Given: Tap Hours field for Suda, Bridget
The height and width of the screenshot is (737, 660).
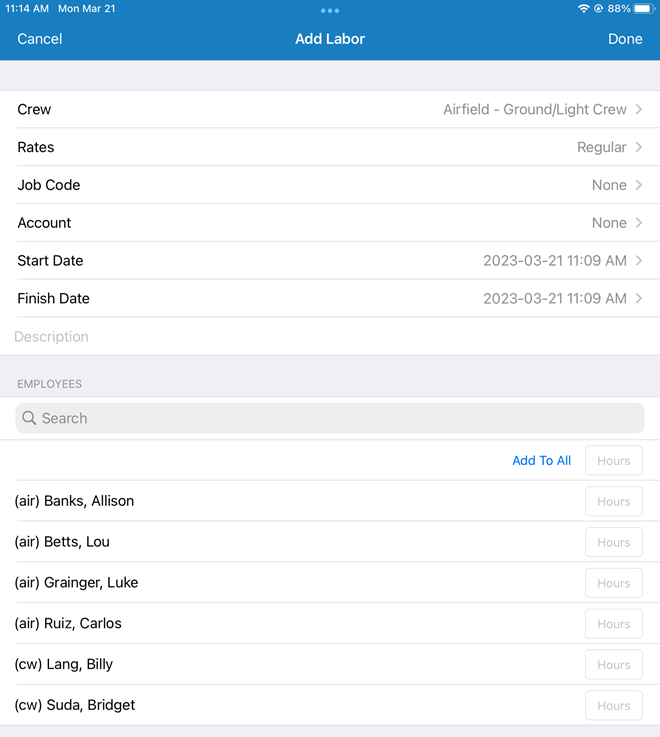Looking at the screenshot, I should 613,705.
